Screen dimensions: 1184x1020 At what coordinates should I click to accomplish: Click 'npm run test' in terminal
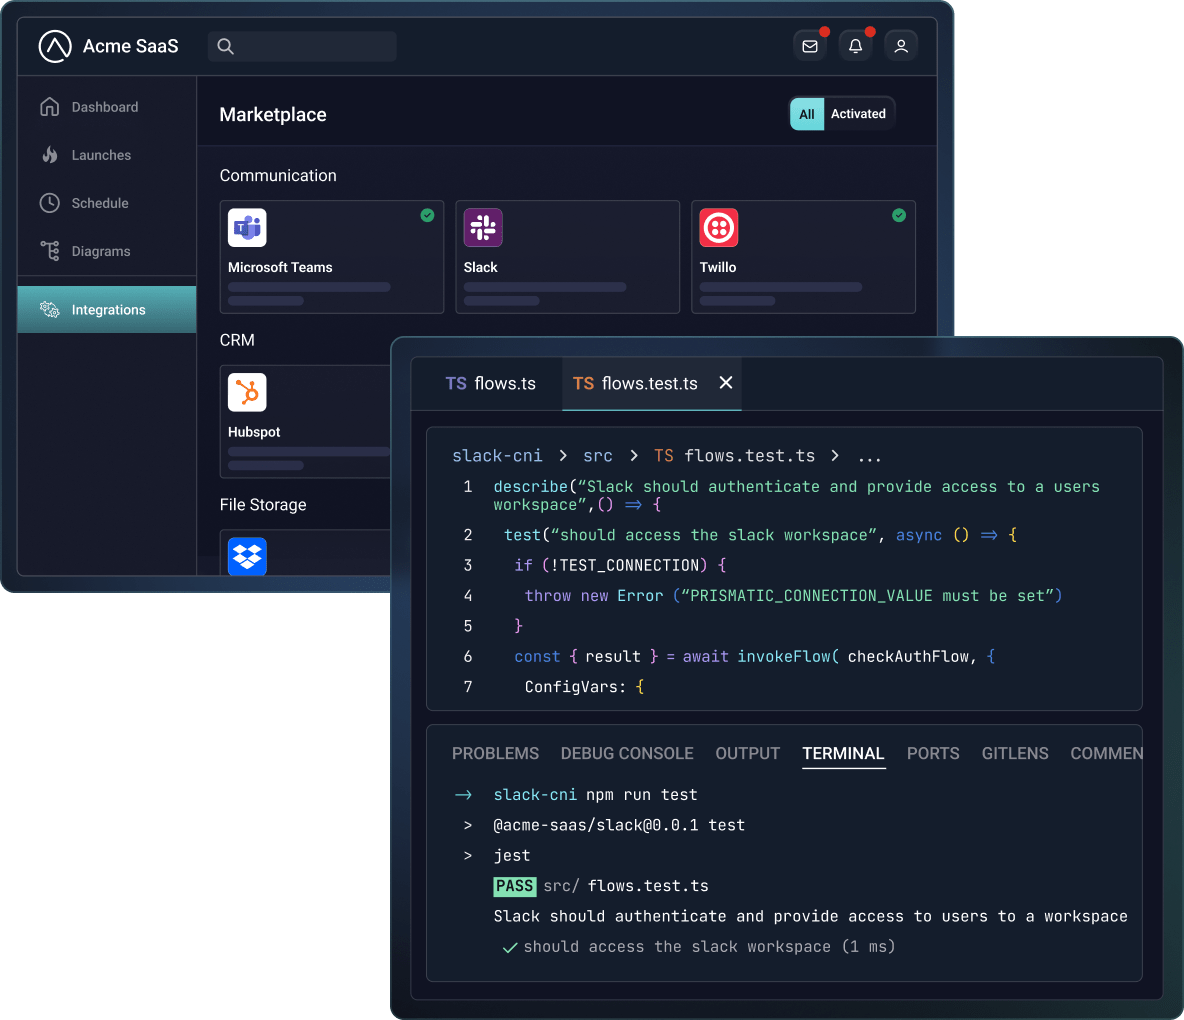(641, 795)
